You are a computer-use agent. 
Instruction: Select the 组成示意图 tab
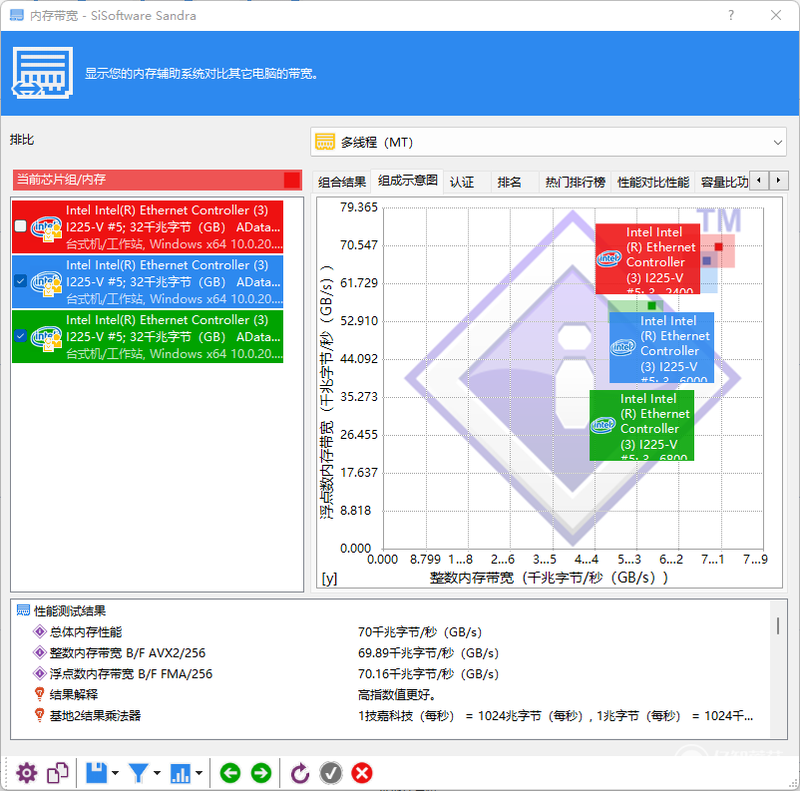click(408, 180)
